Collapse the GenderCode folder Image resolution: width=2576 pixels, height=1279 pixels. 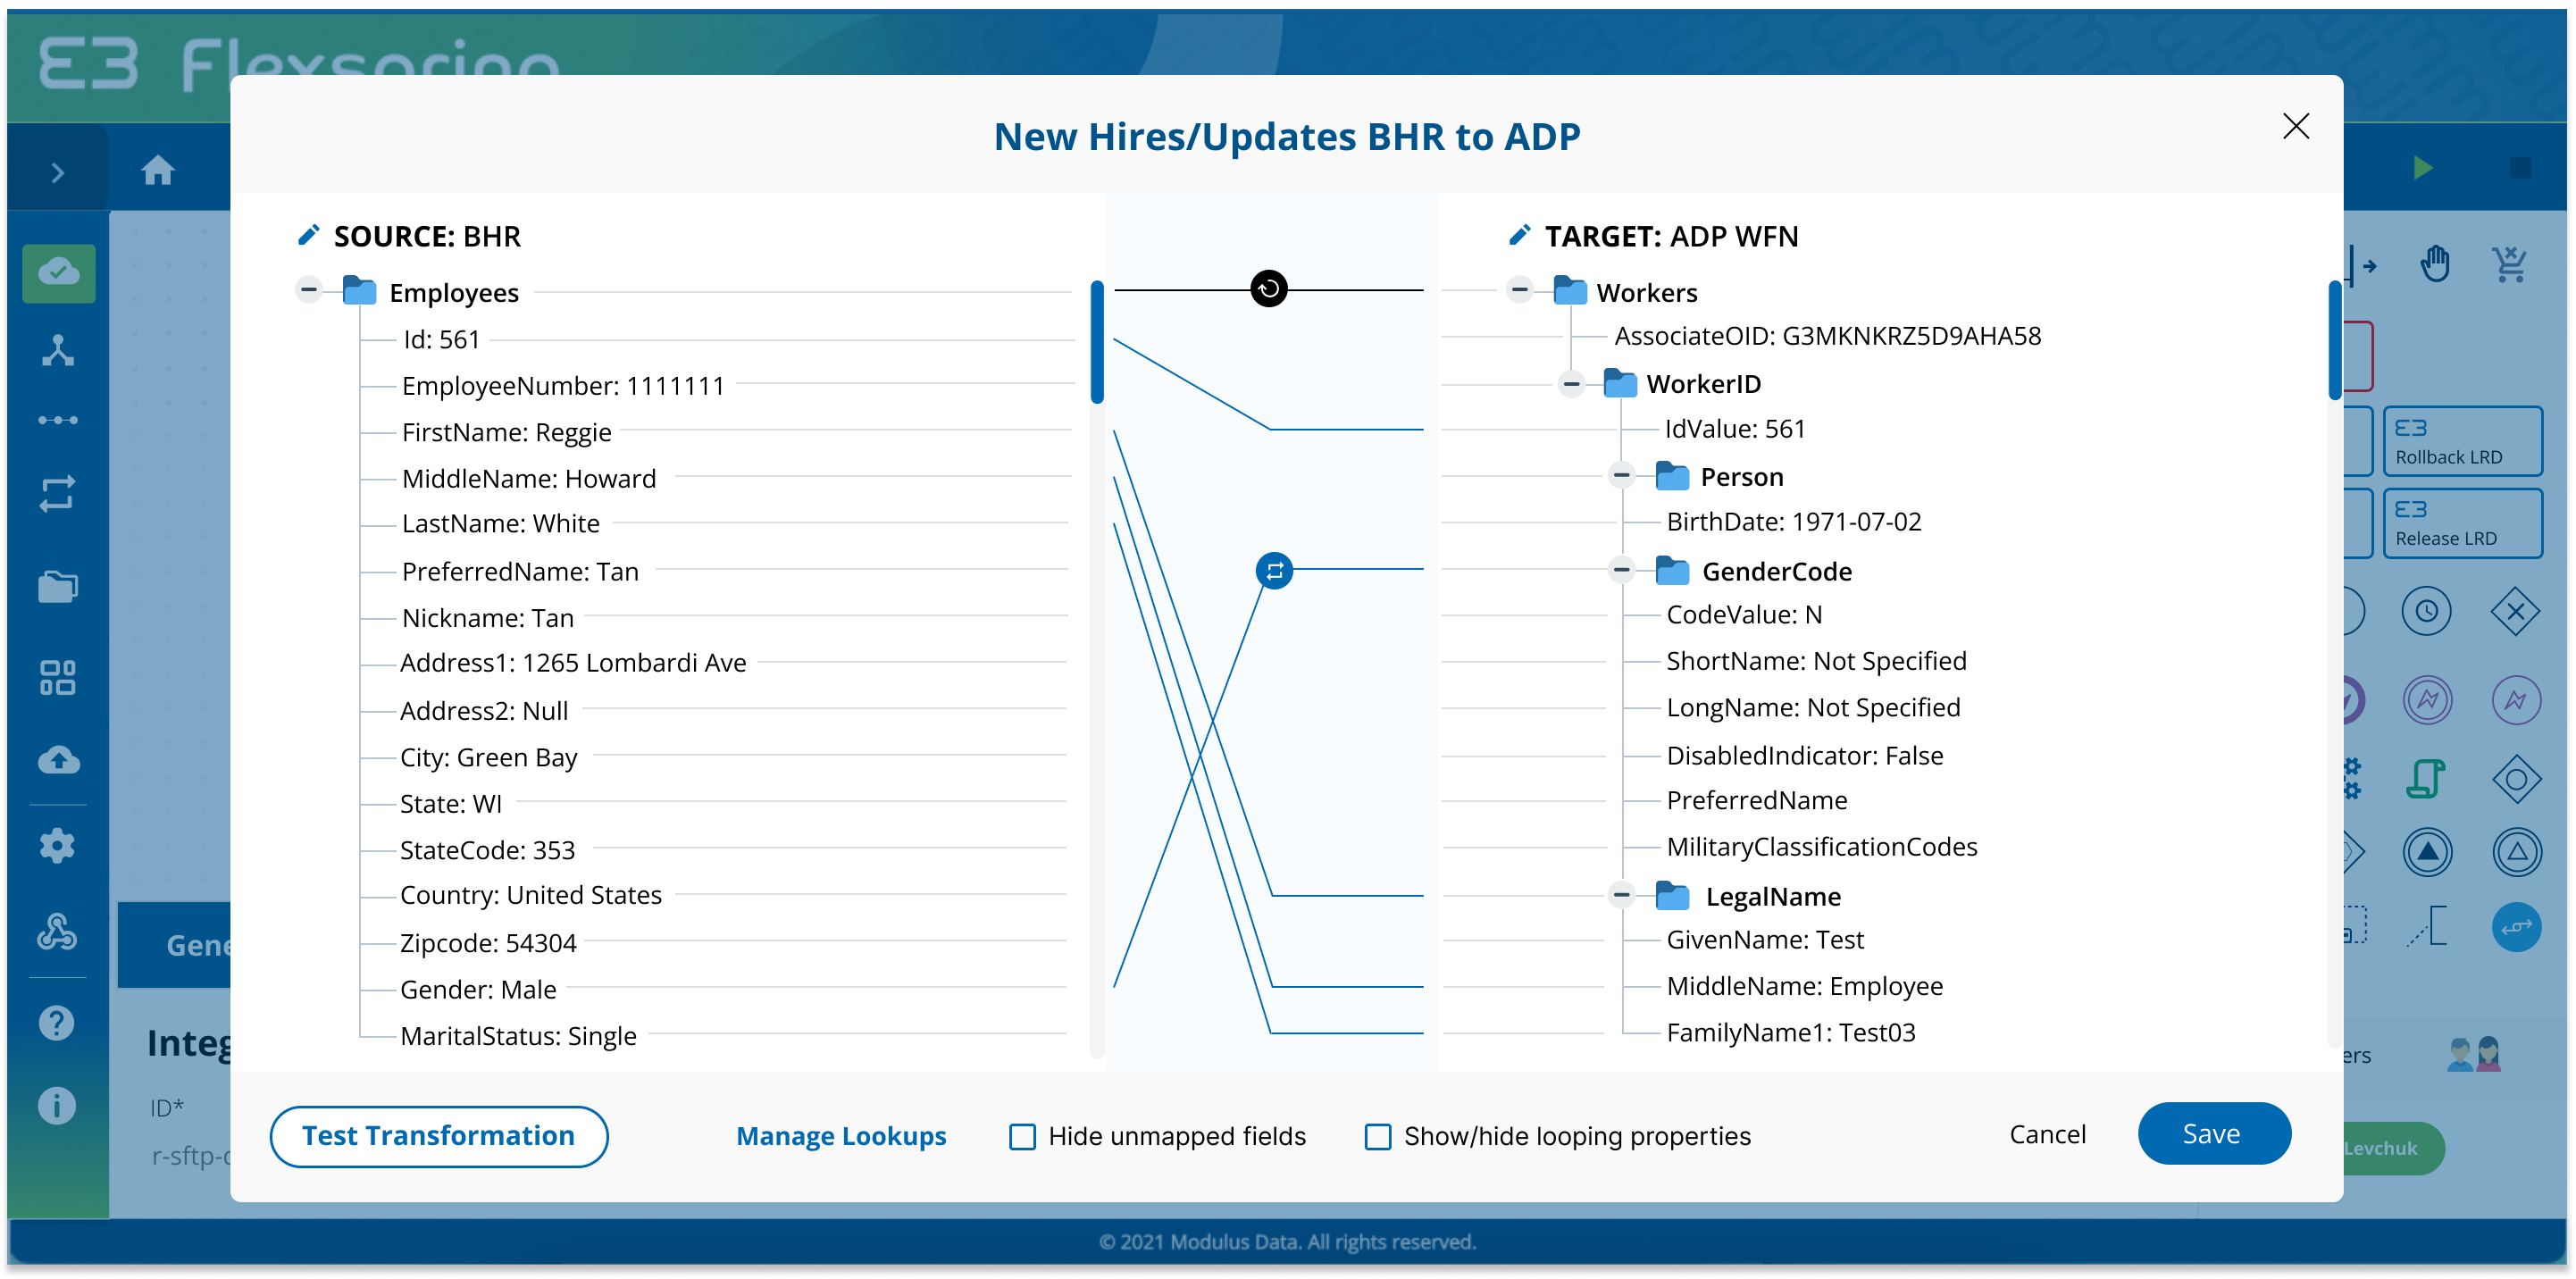coord(1622,570)
